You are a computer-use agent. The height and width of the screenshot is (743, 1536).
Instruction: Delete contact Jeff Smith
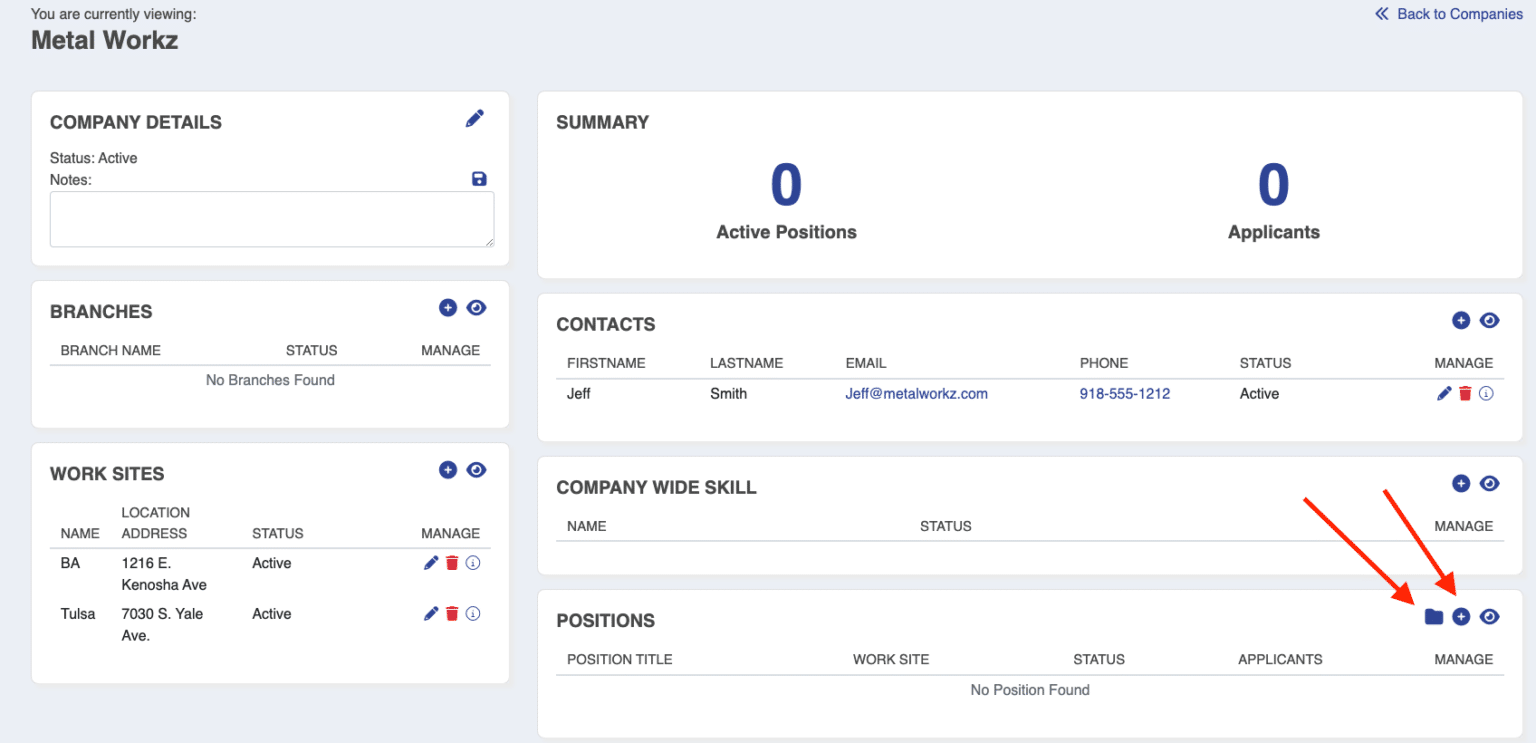click(1465, 394)
